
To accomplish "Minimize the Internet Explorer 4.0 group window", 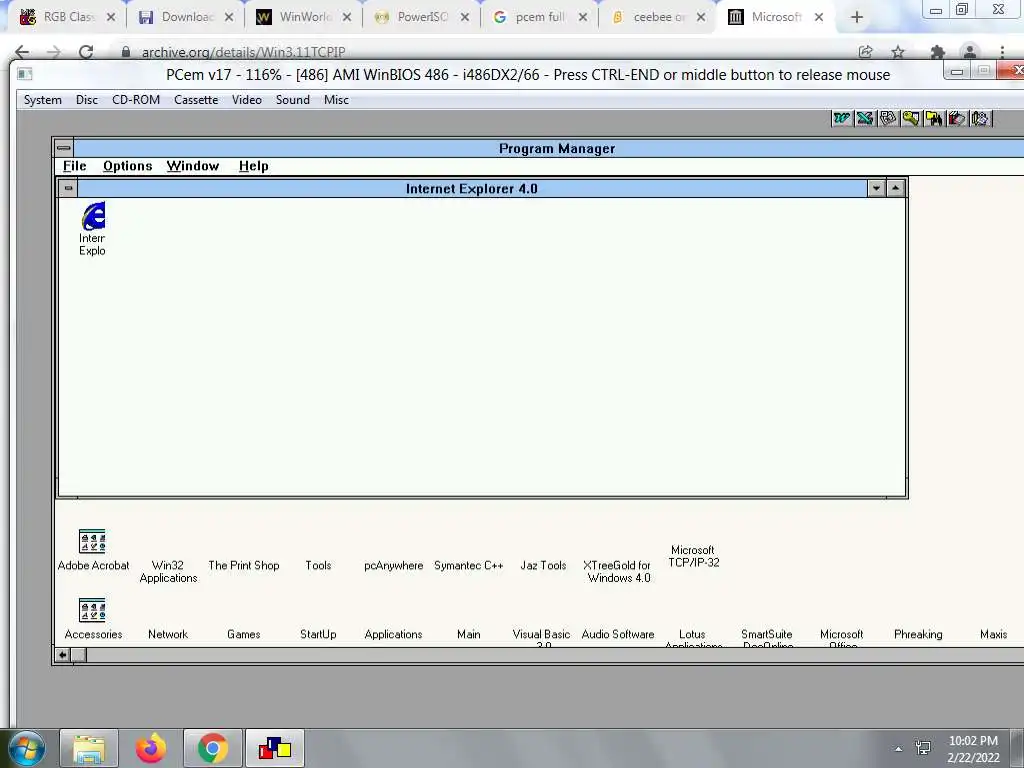I will tap(876, 189).
